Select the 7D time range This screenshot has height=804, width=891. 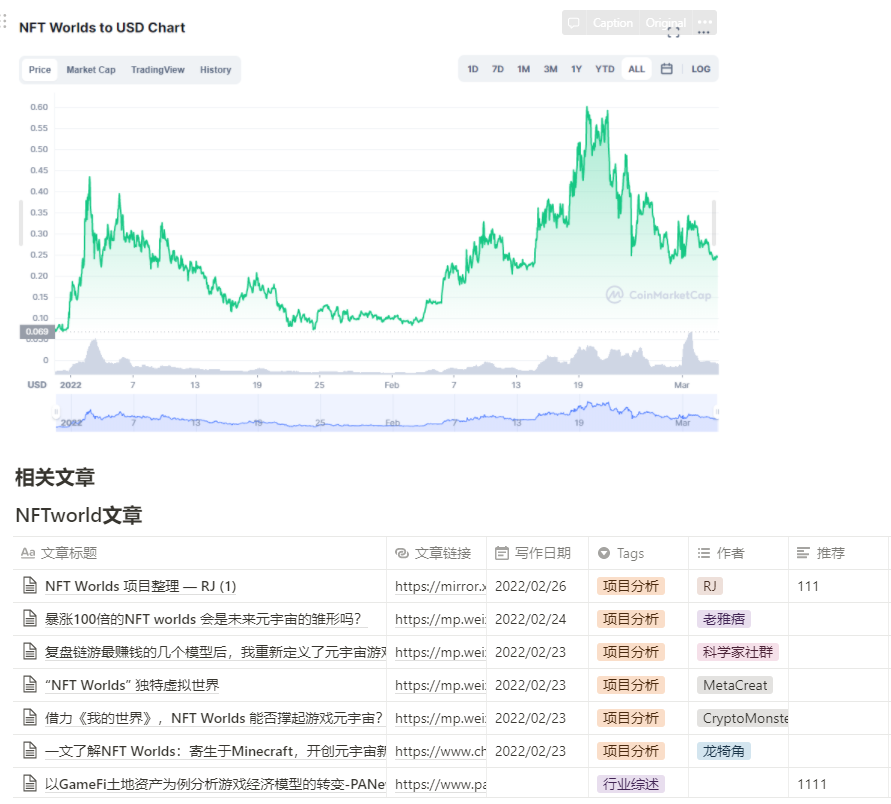[x=498, y=69]
